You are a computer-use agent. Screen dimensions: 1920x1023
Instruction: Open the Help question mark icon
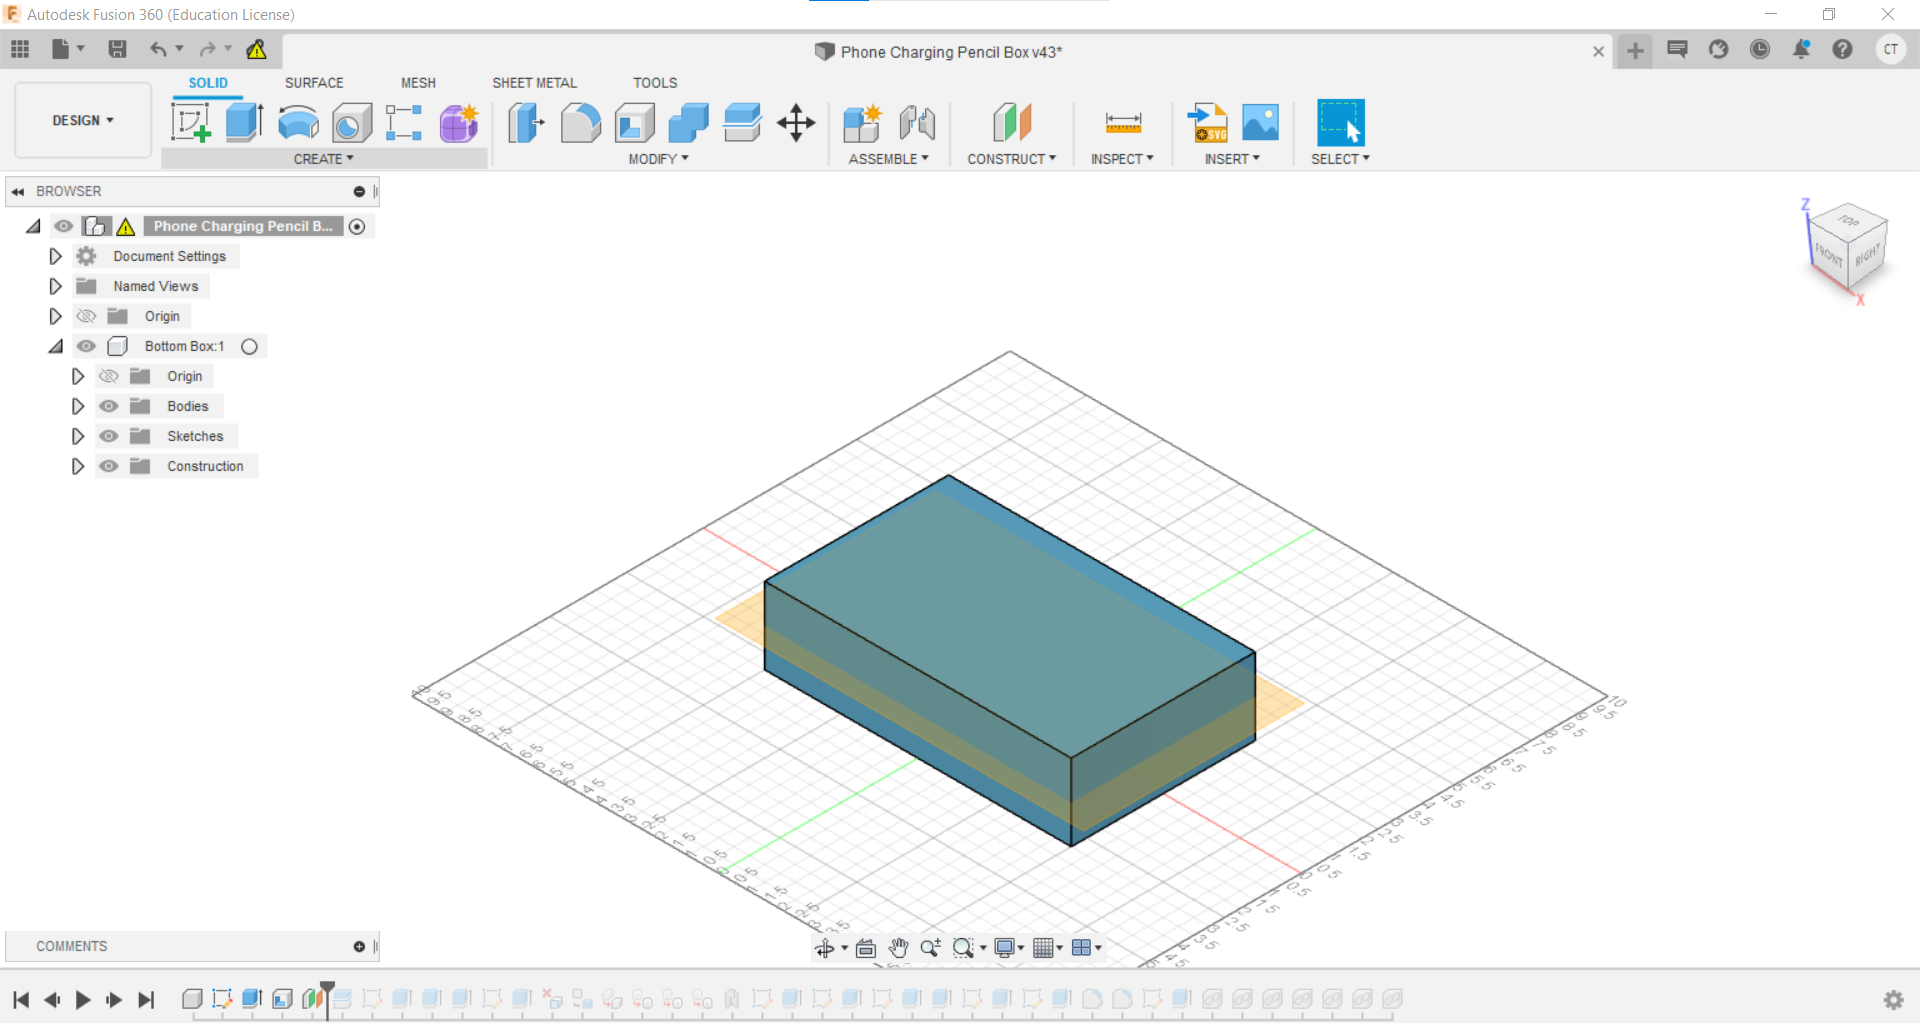1842,49
